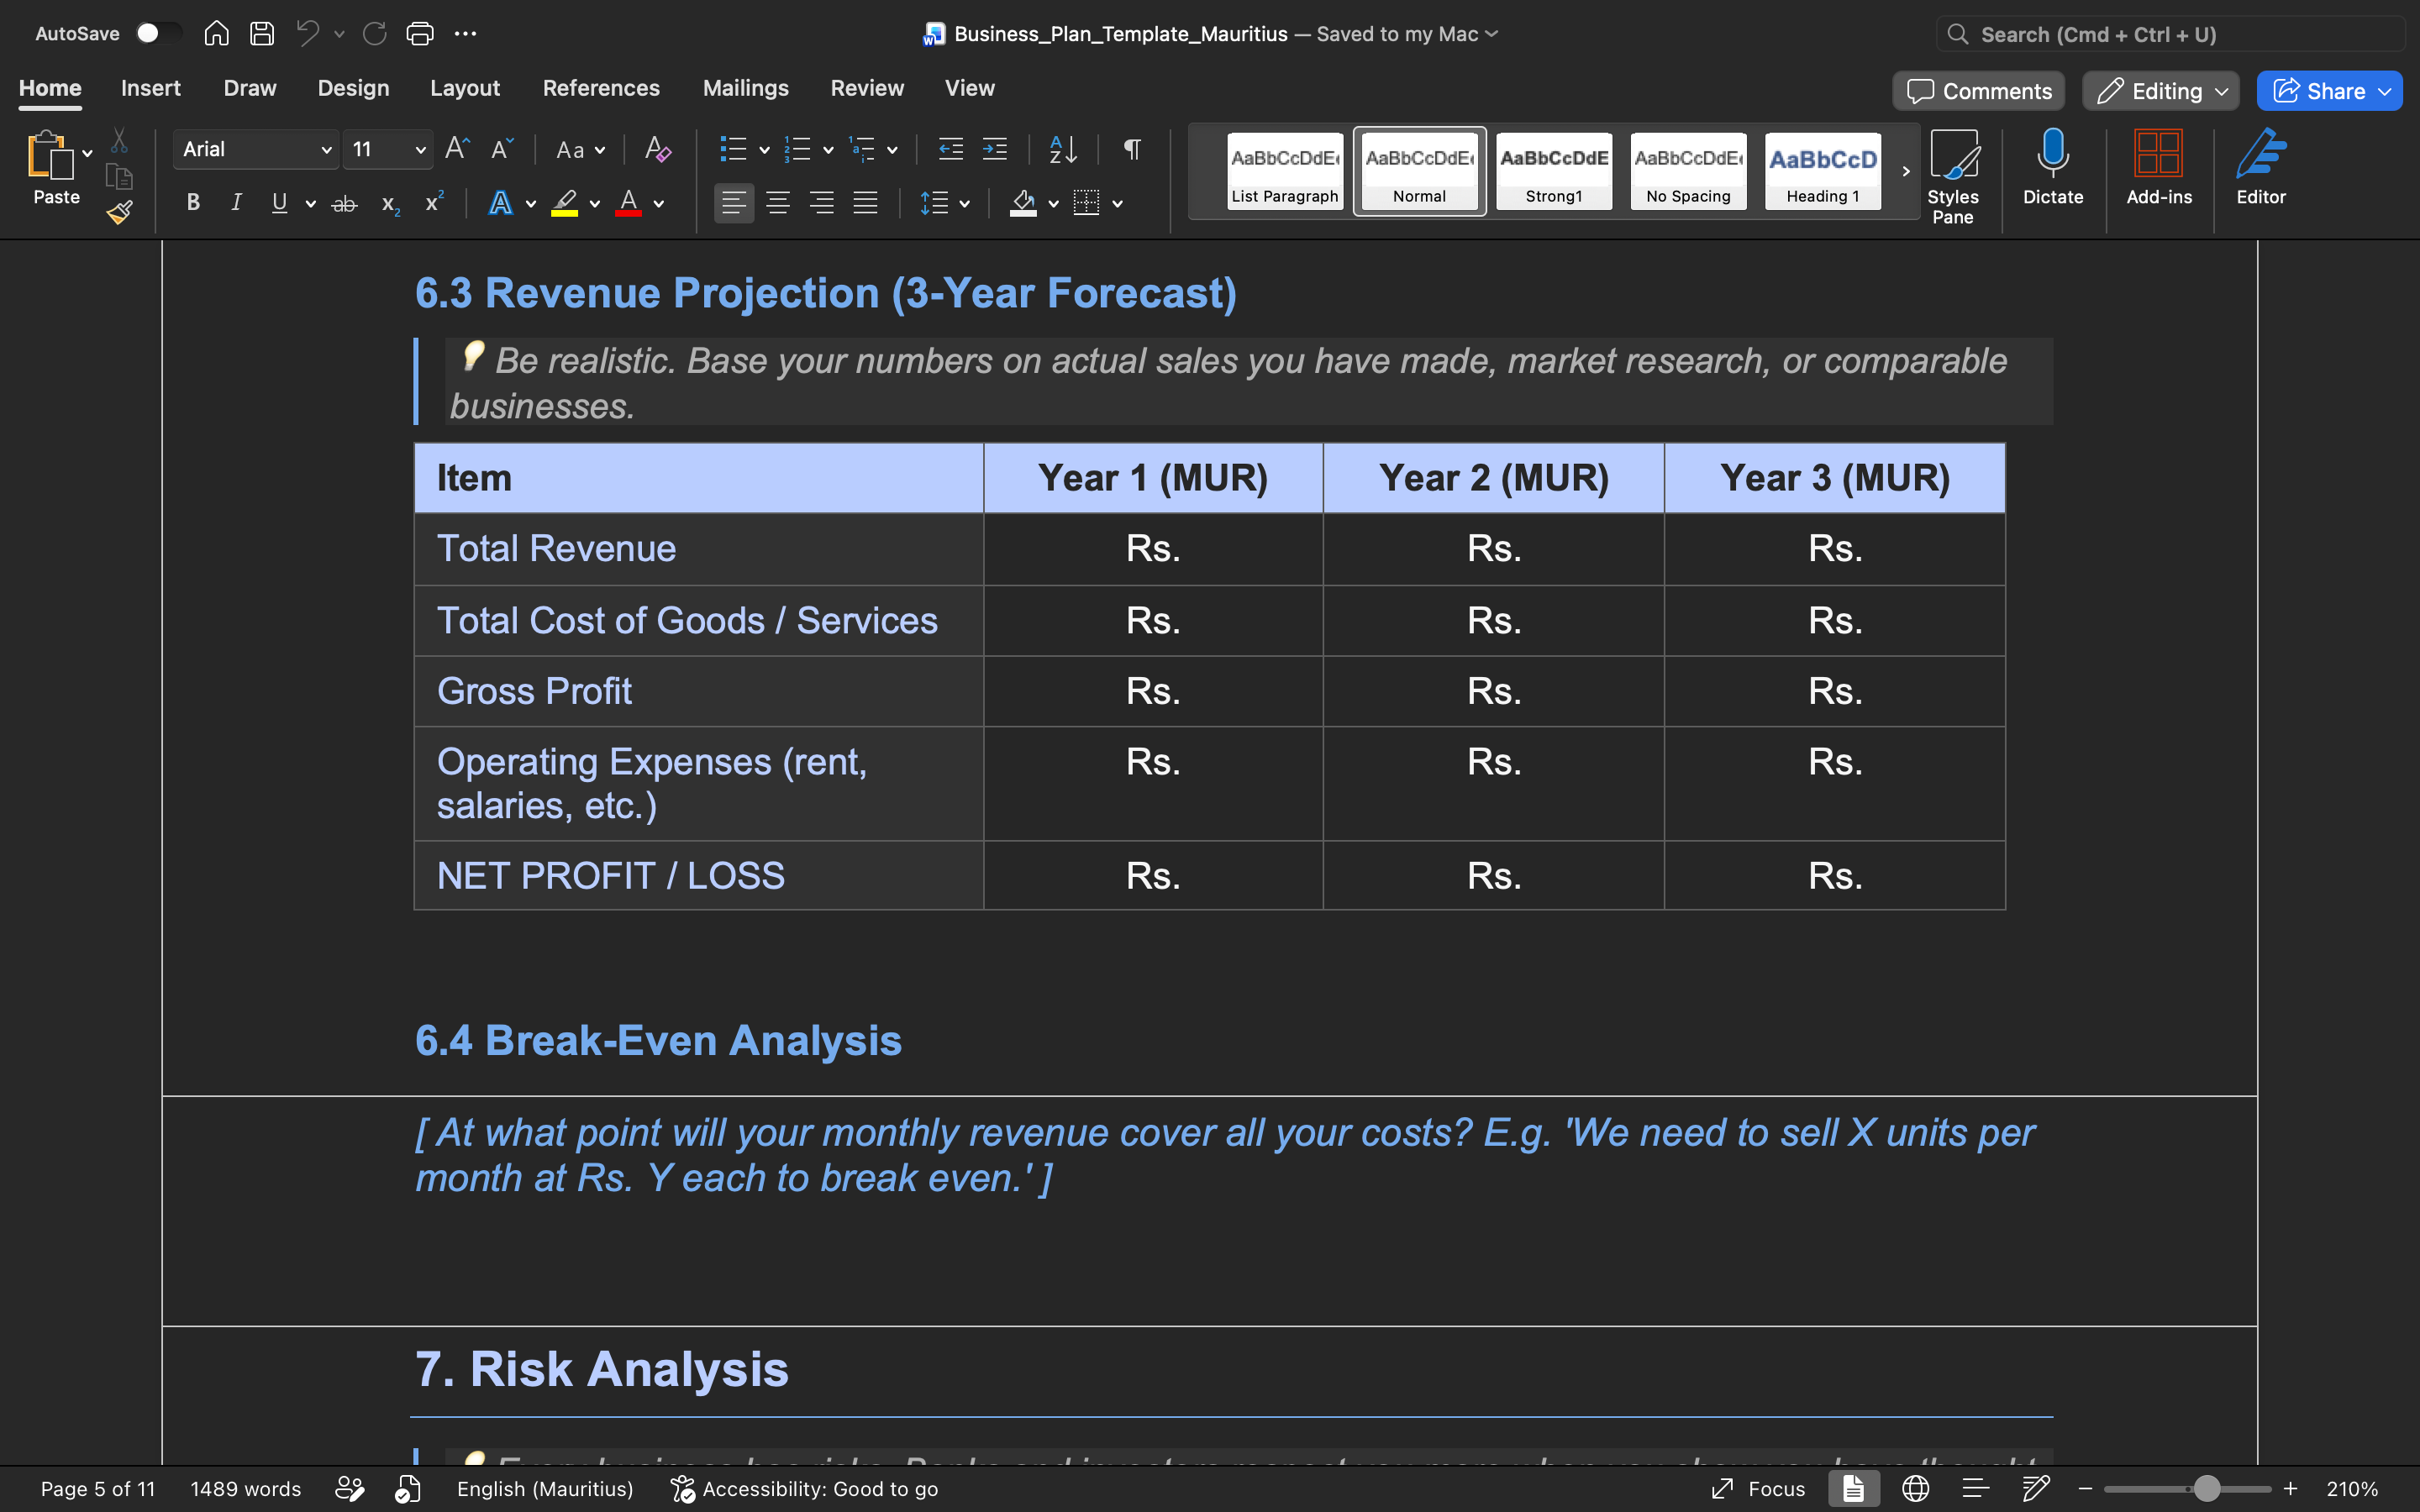The width and height of the screenshot is (2420, 1512).
Task: Apply the Heading 1 style
Action: coord(1822,171)
